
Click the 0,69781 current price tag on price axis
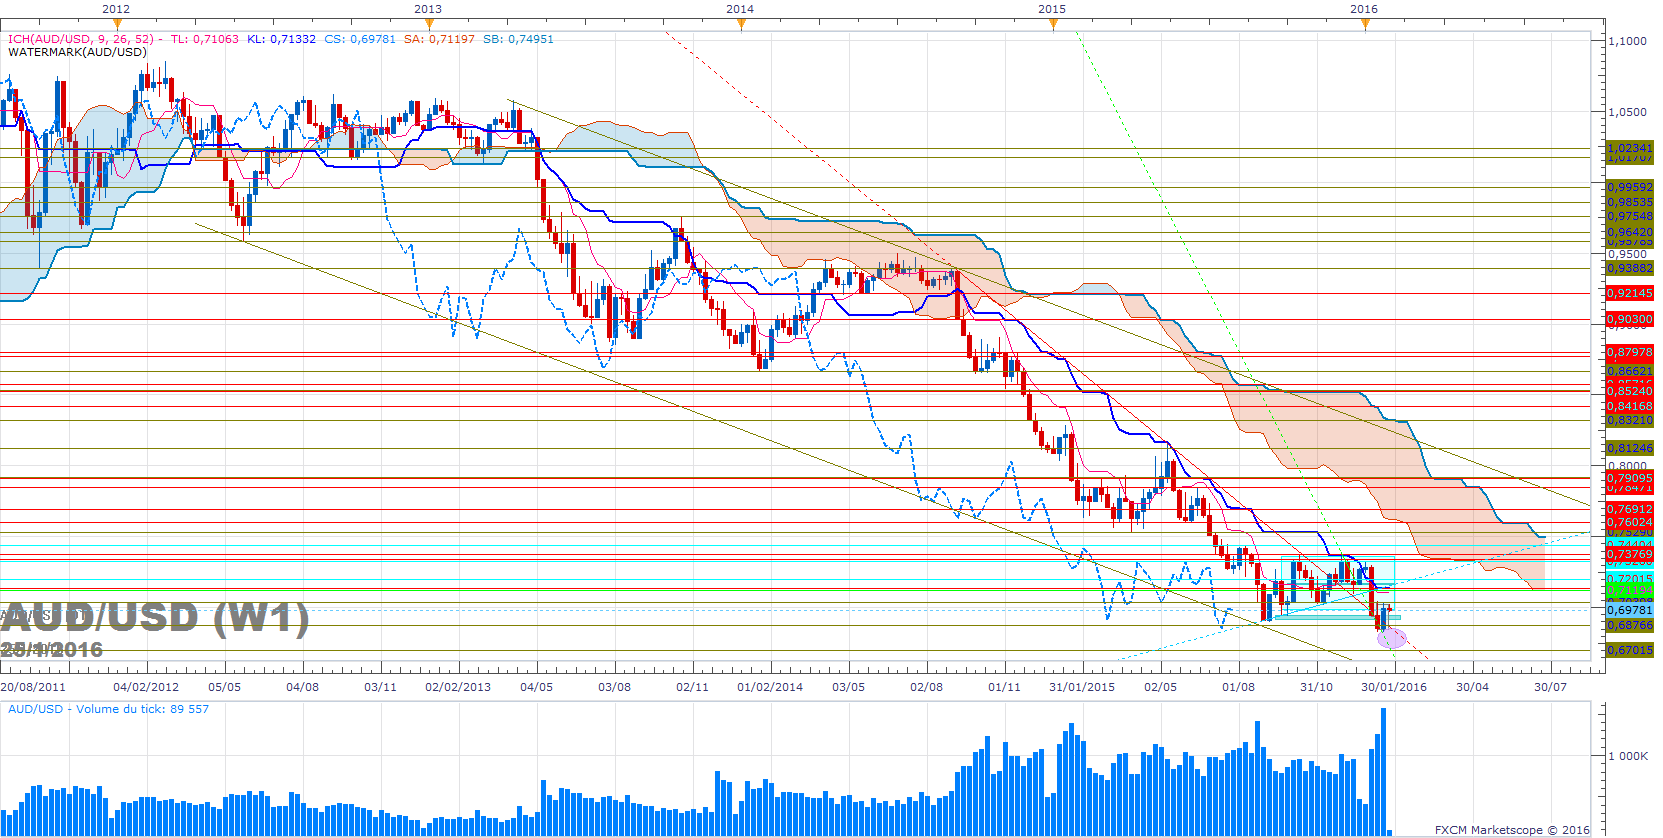tap(1630, 610)
